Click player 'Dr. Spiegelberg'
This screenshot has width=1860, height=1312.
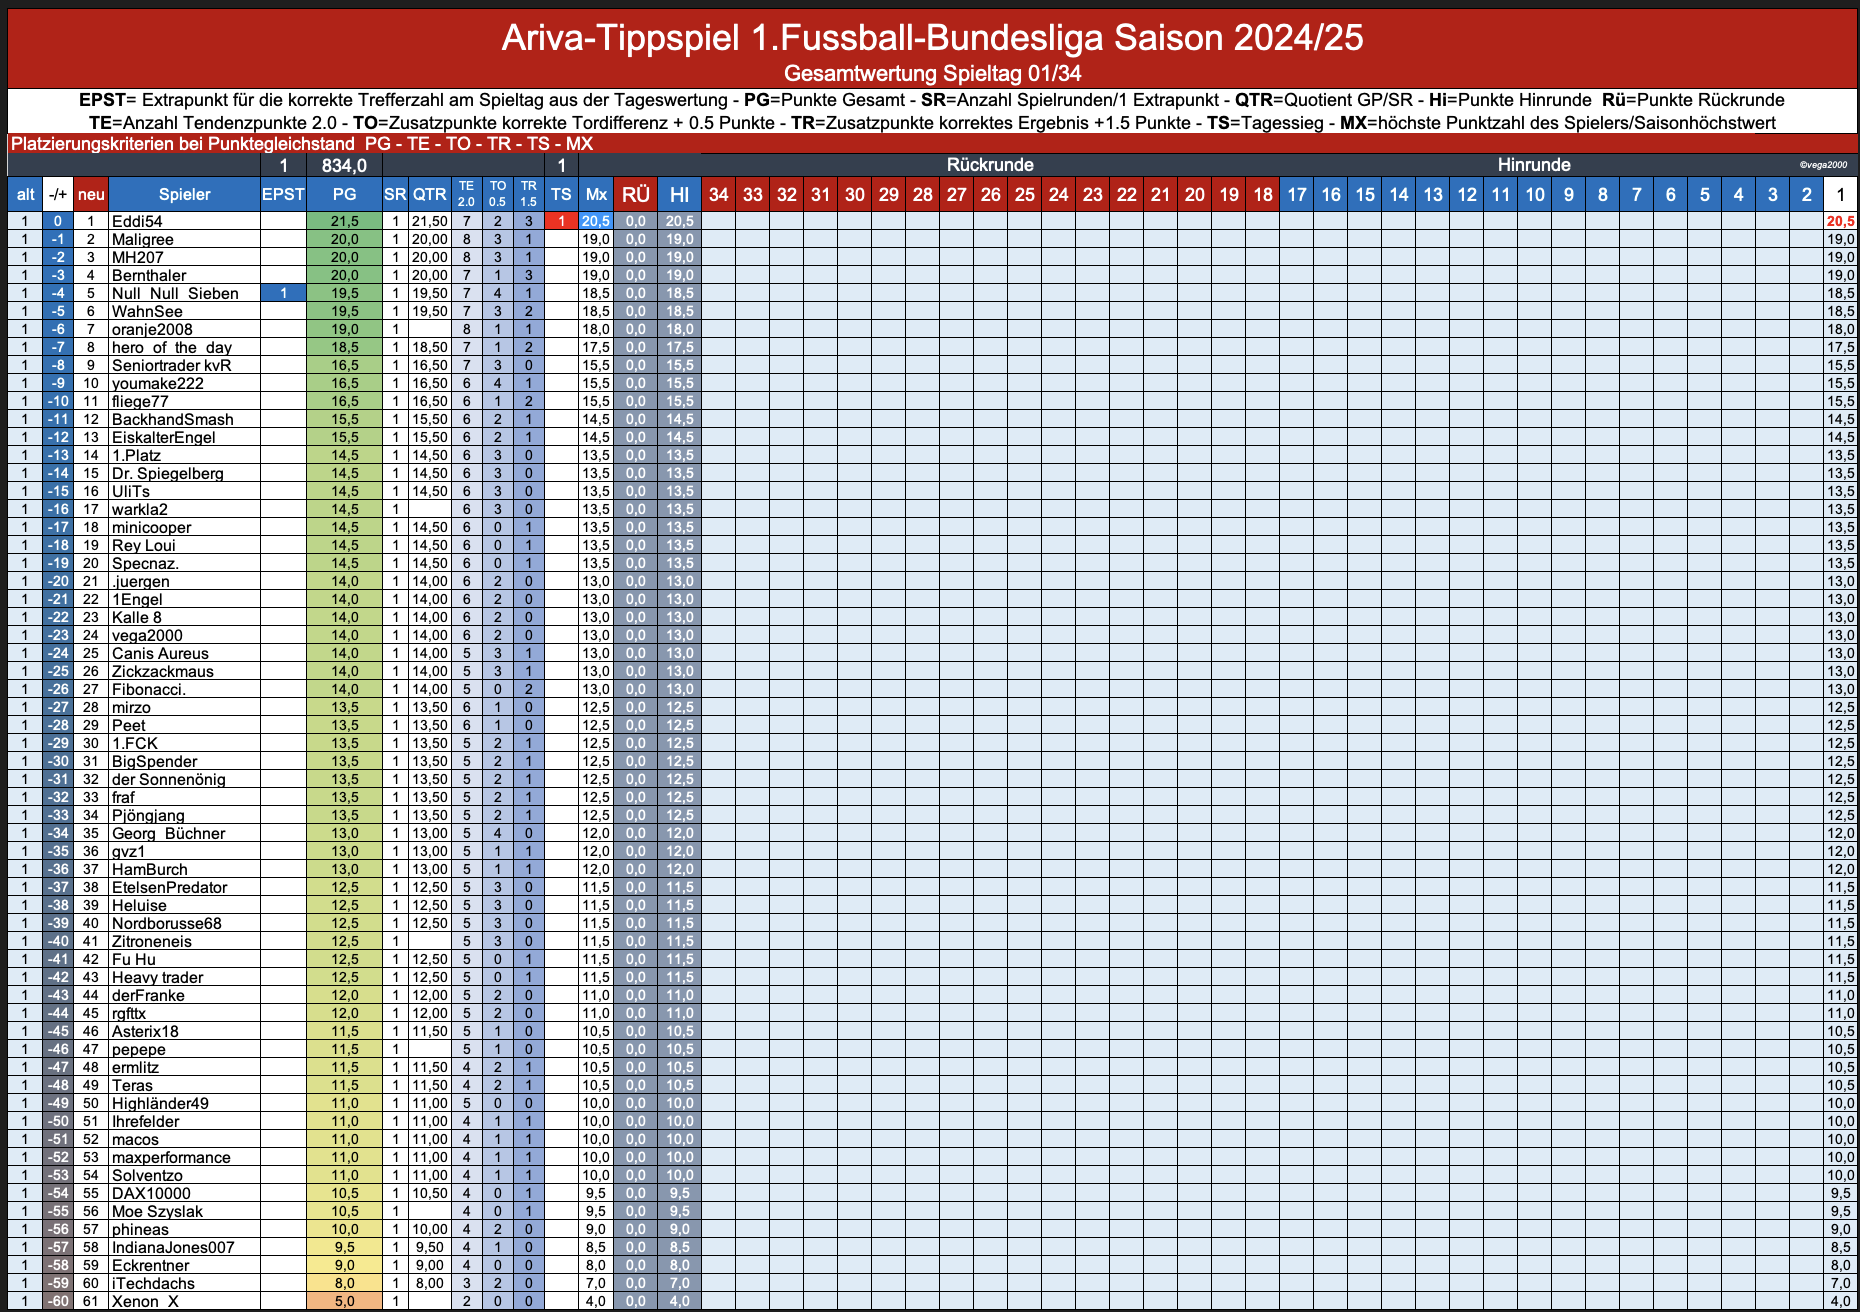coord(168,473)
